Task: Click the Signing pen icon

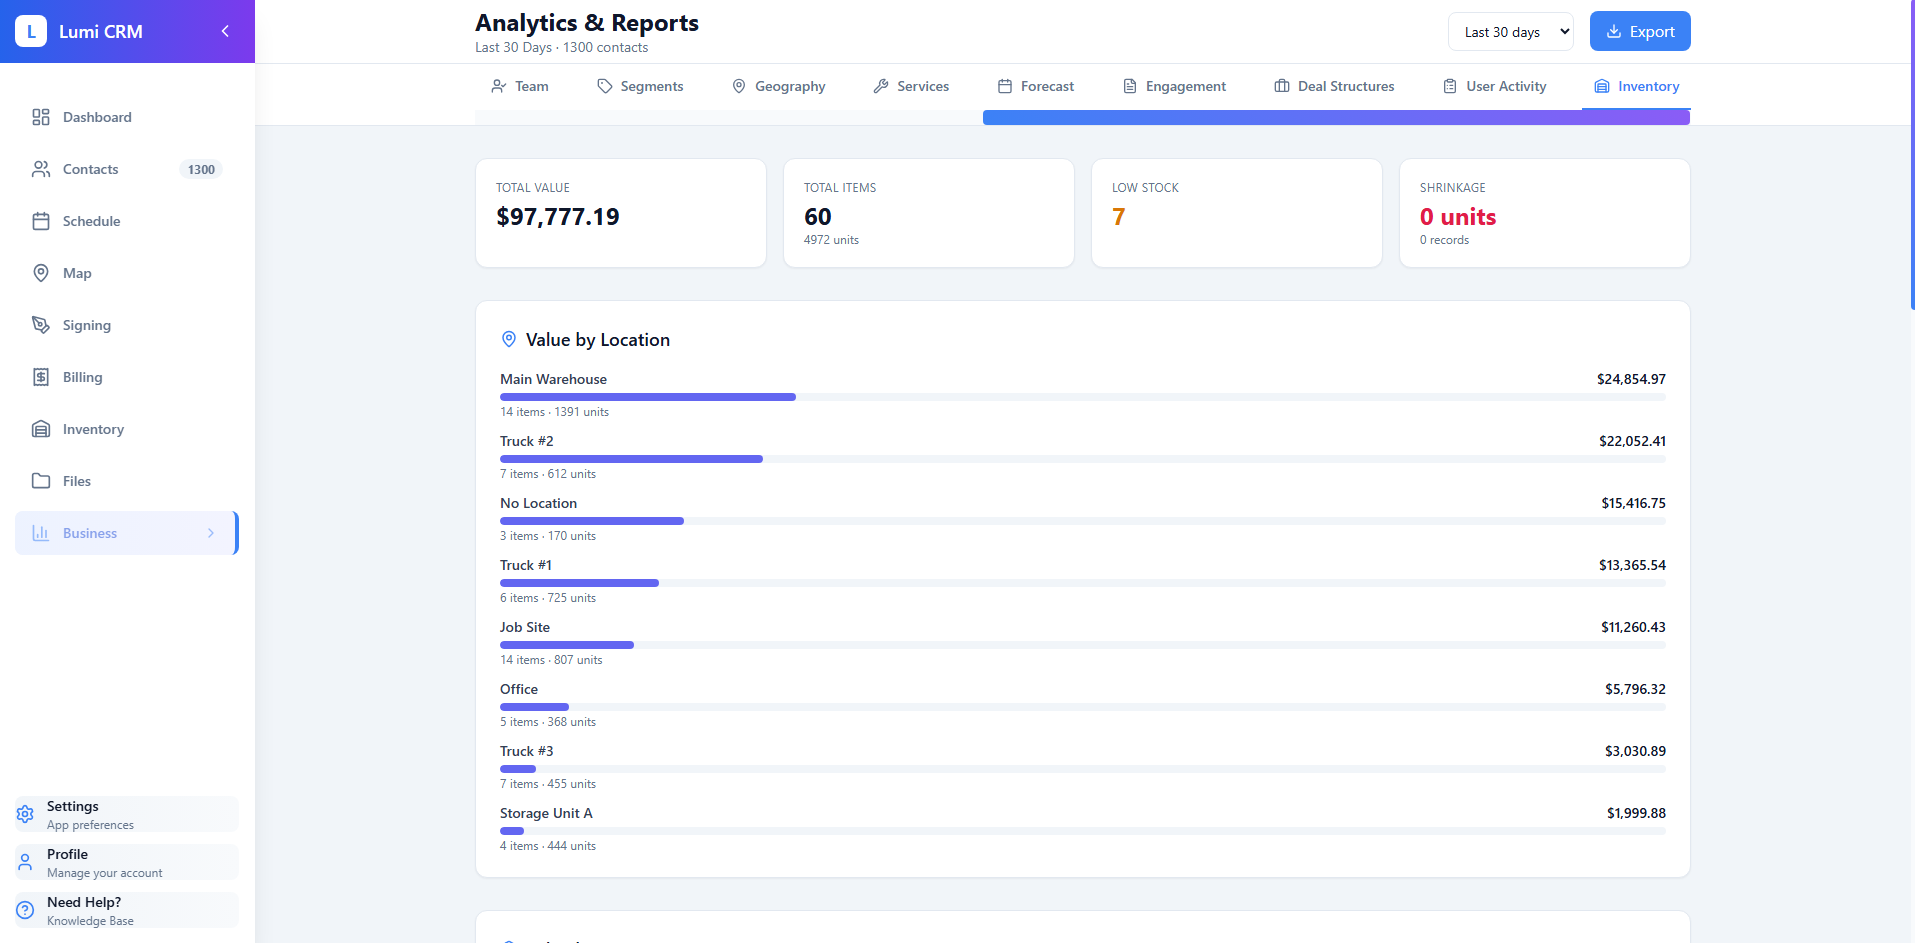Action: (x=41, y=325)
